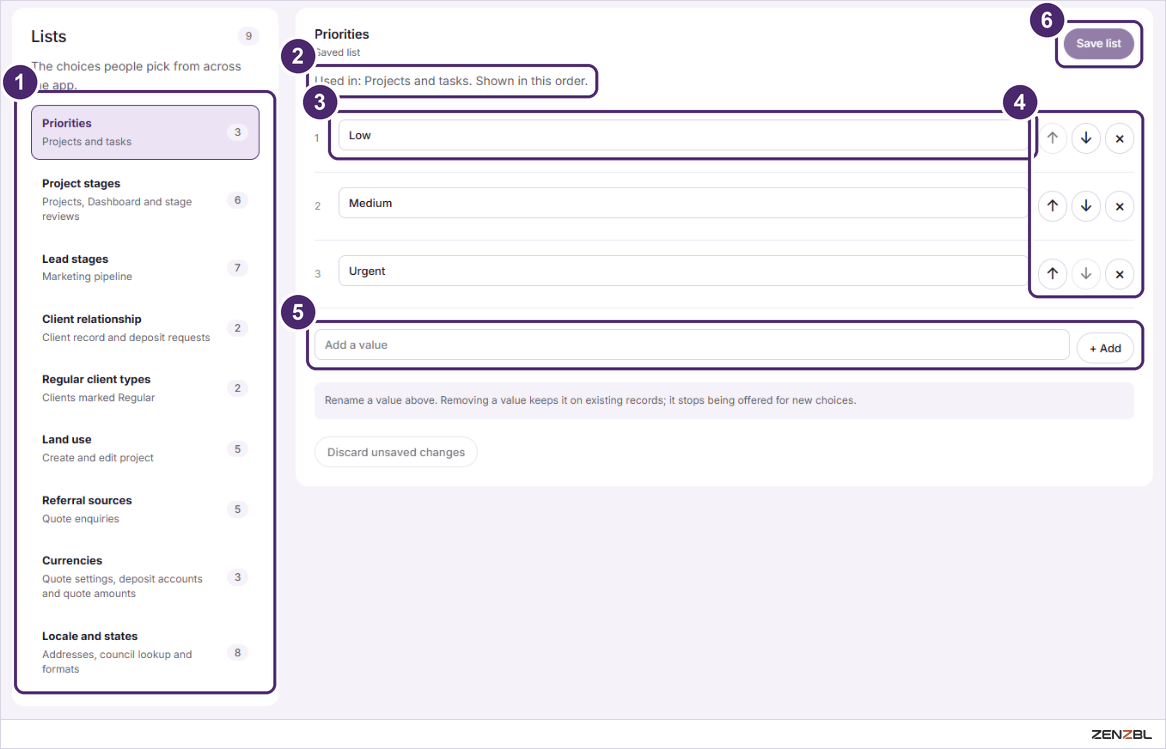Viewport: 1166px width, 749px height.
Task: Remove the Urgent value
Action: 1119,274
